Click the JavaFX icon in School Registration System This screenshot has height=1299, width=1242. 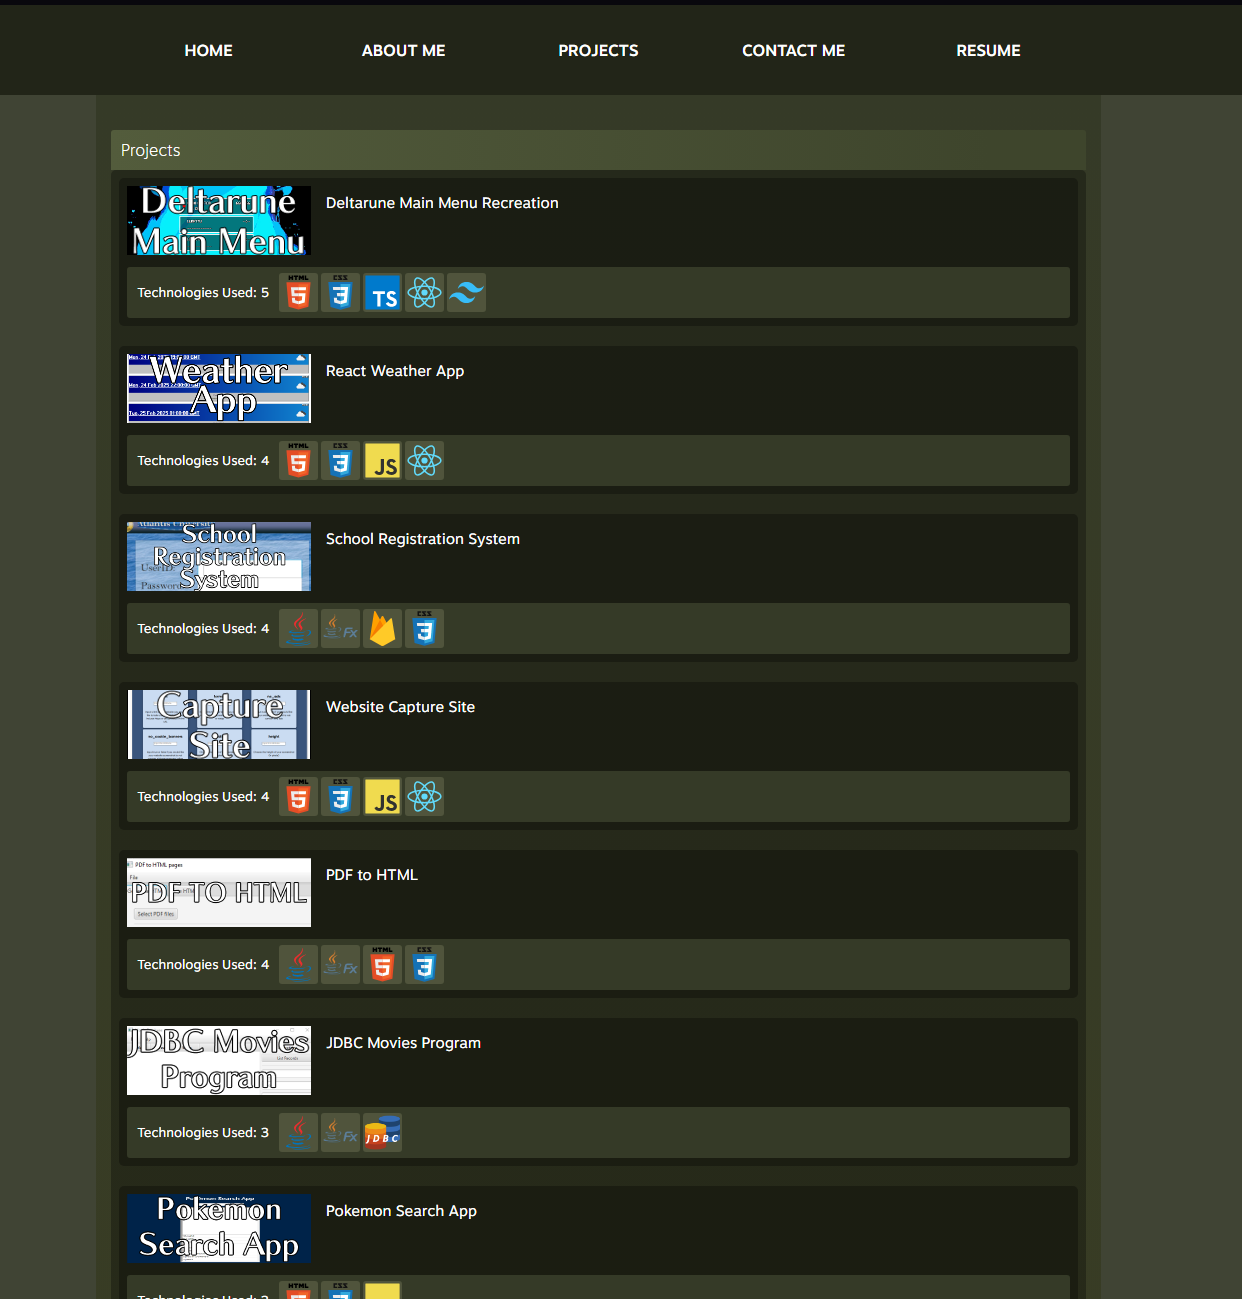click(340, 629)
